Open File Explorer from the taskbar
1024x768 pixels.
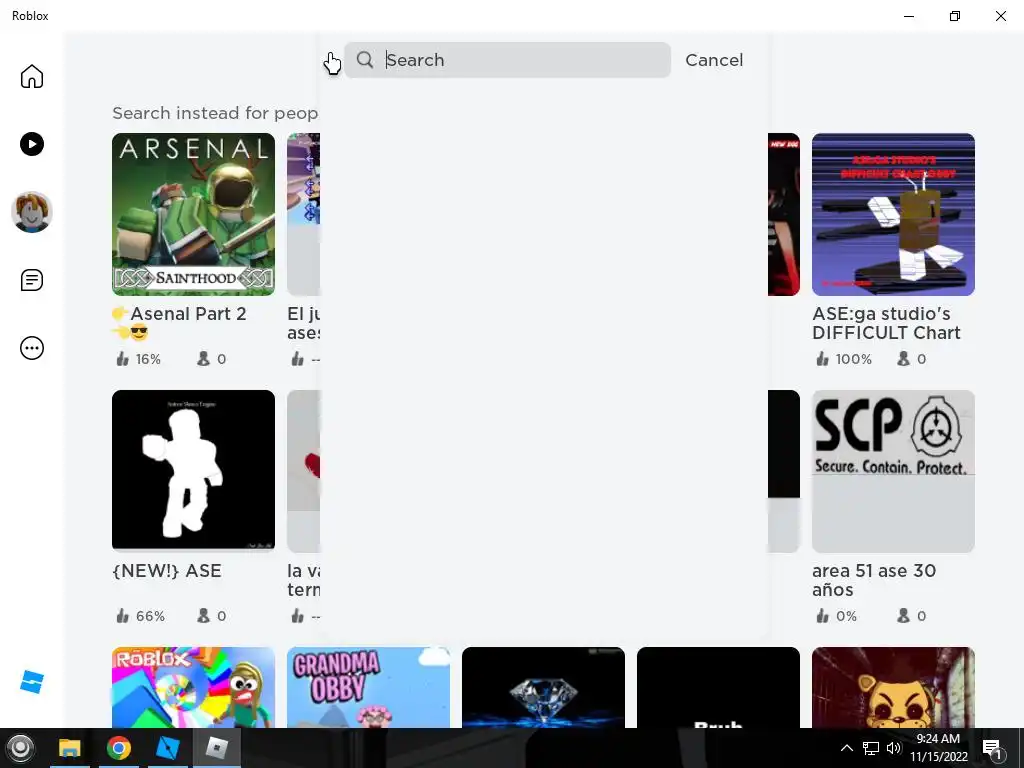[x=70, y=748]
